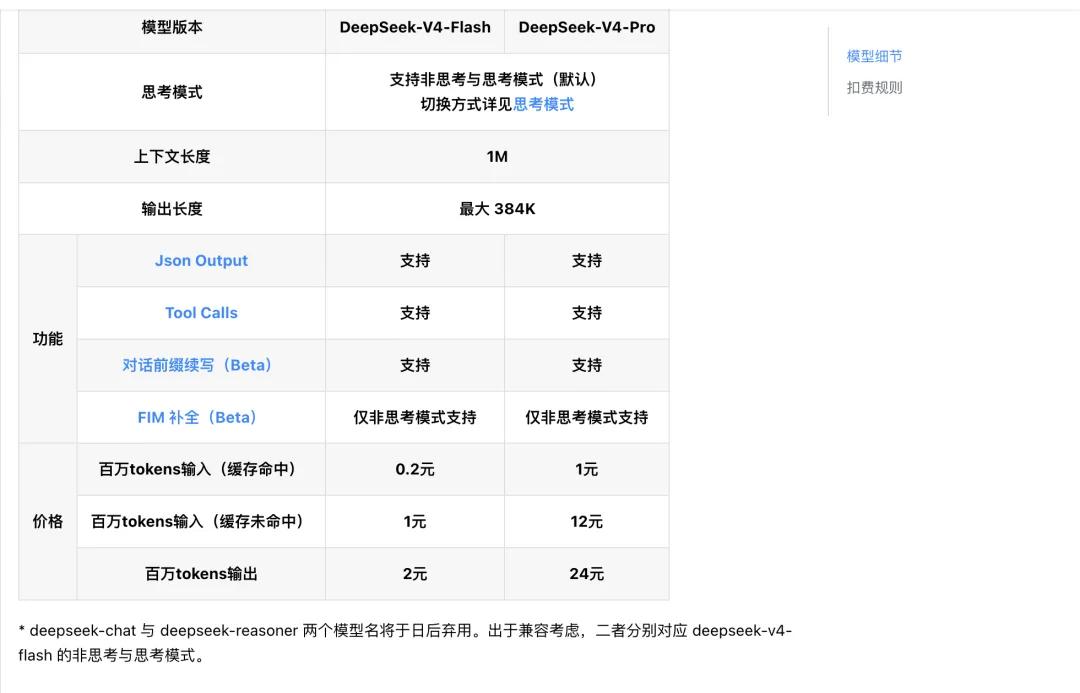Open FIM 补全 (Beta) link
The height and width of the screenshot is (693, 1080).
[x=197, y=417]
